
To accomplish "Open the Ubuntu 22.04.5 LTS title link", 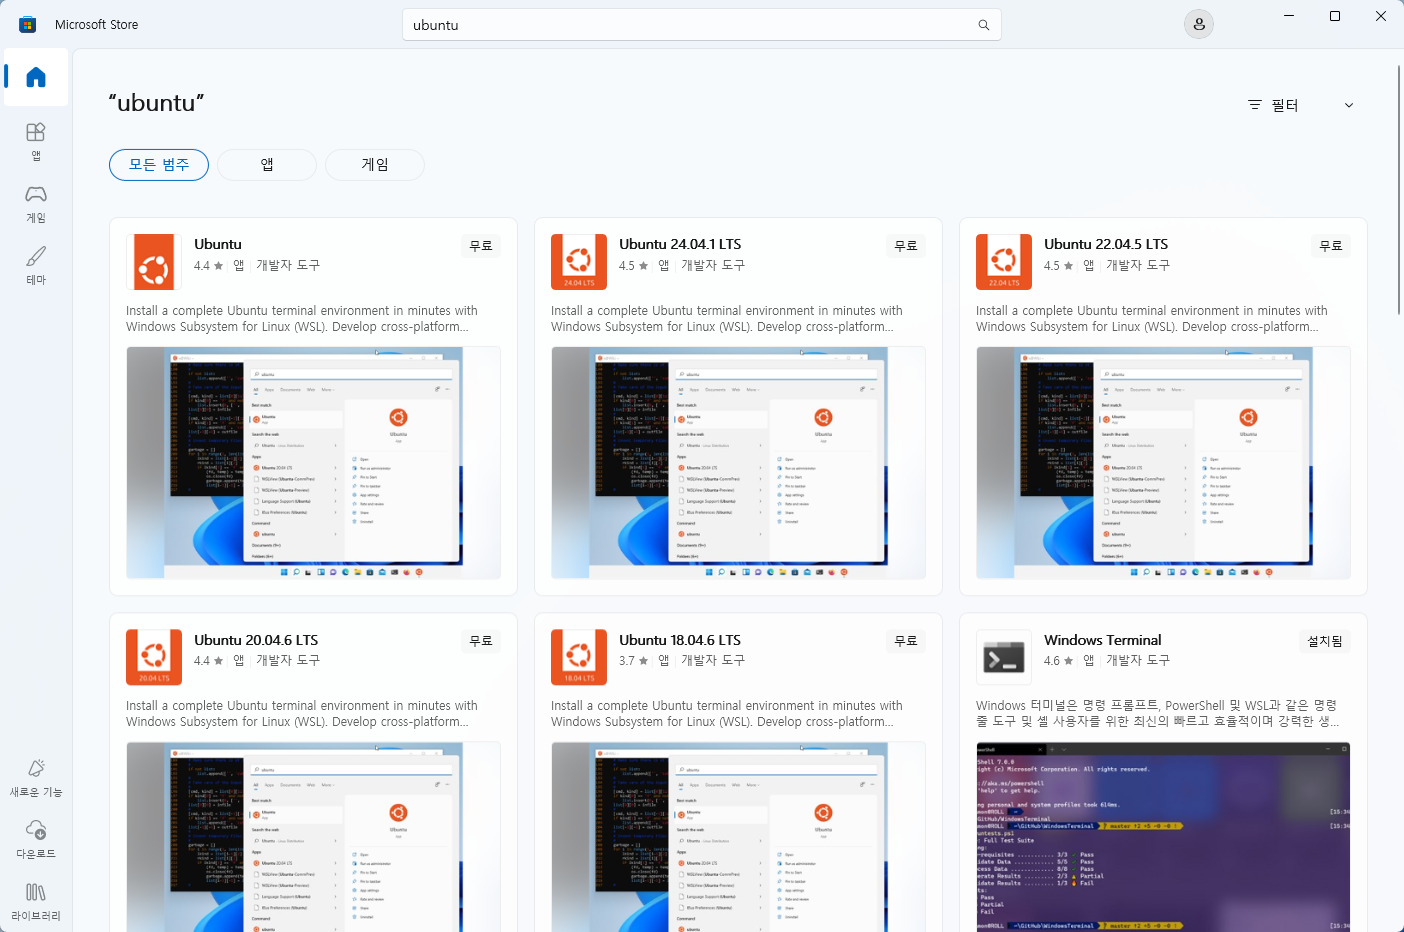I will (1106, 244).
